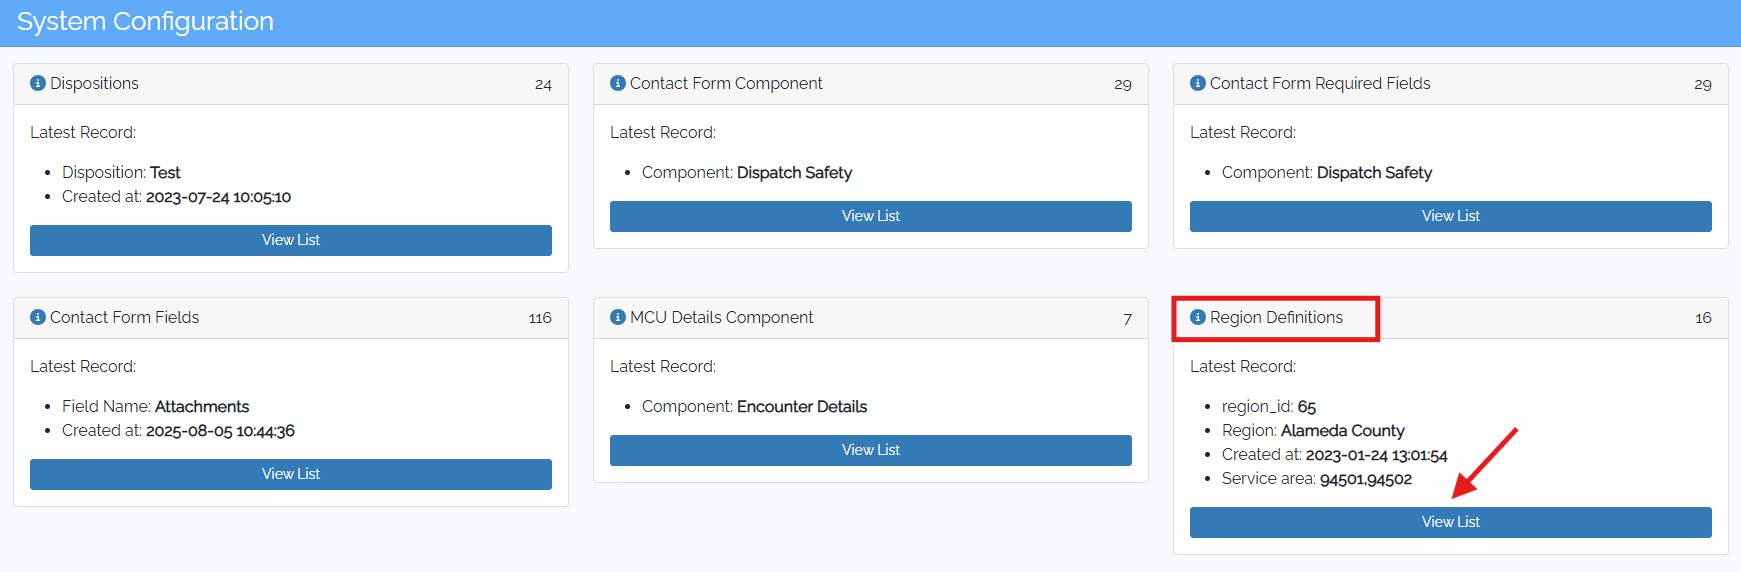Click the Contact Form Required Fields info icon

1198,83
